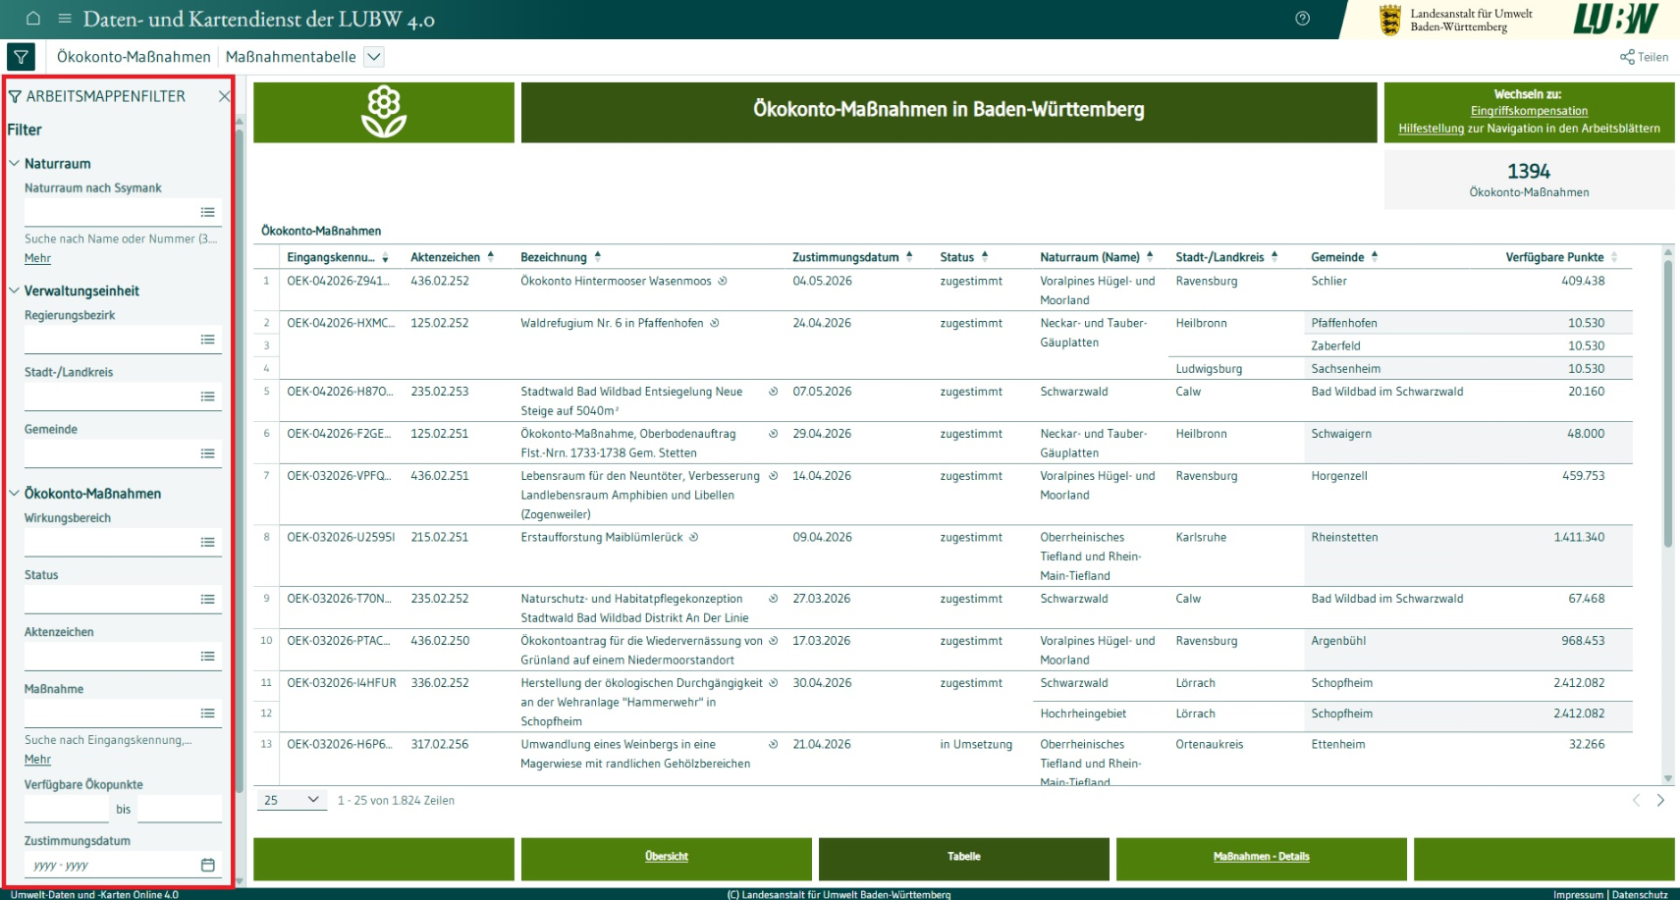Collapse the Naturraum filter section
Viewport: 1680px width, 900px height.
pos(14,163)
